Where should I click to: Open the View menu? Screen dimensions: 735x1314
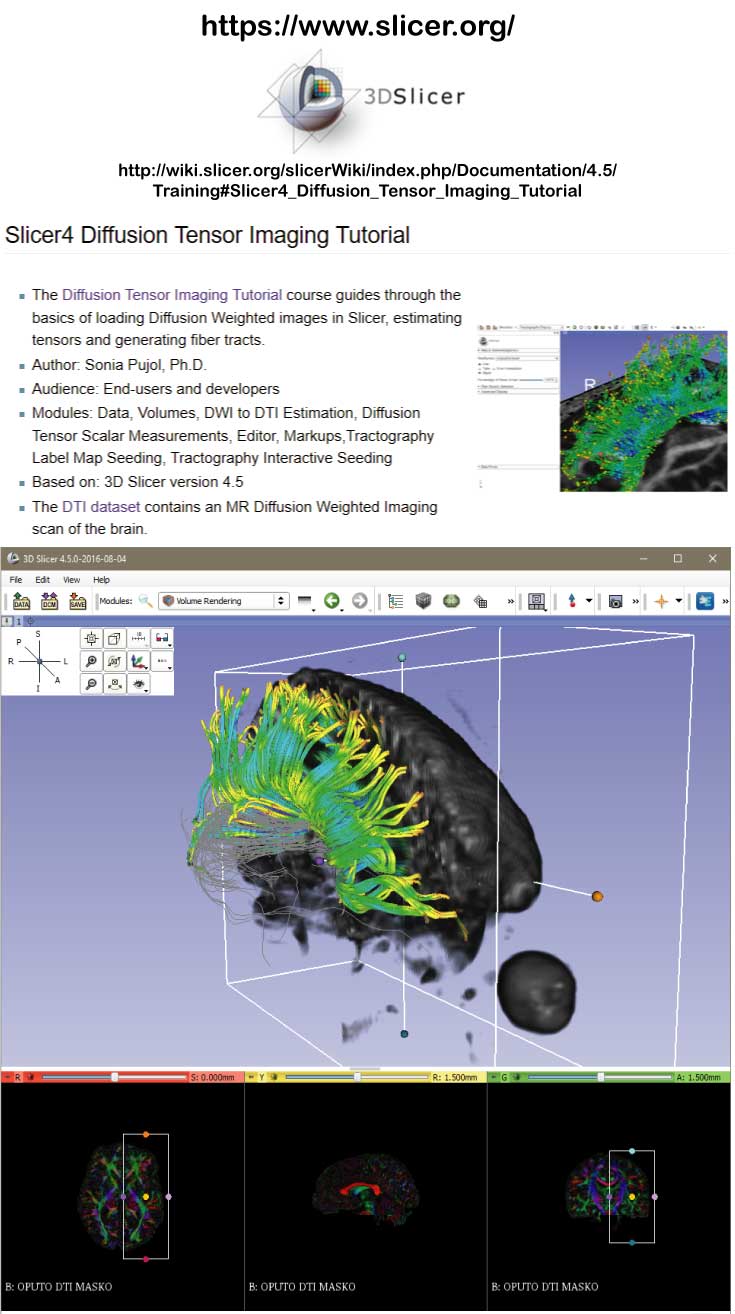point(71,579)
